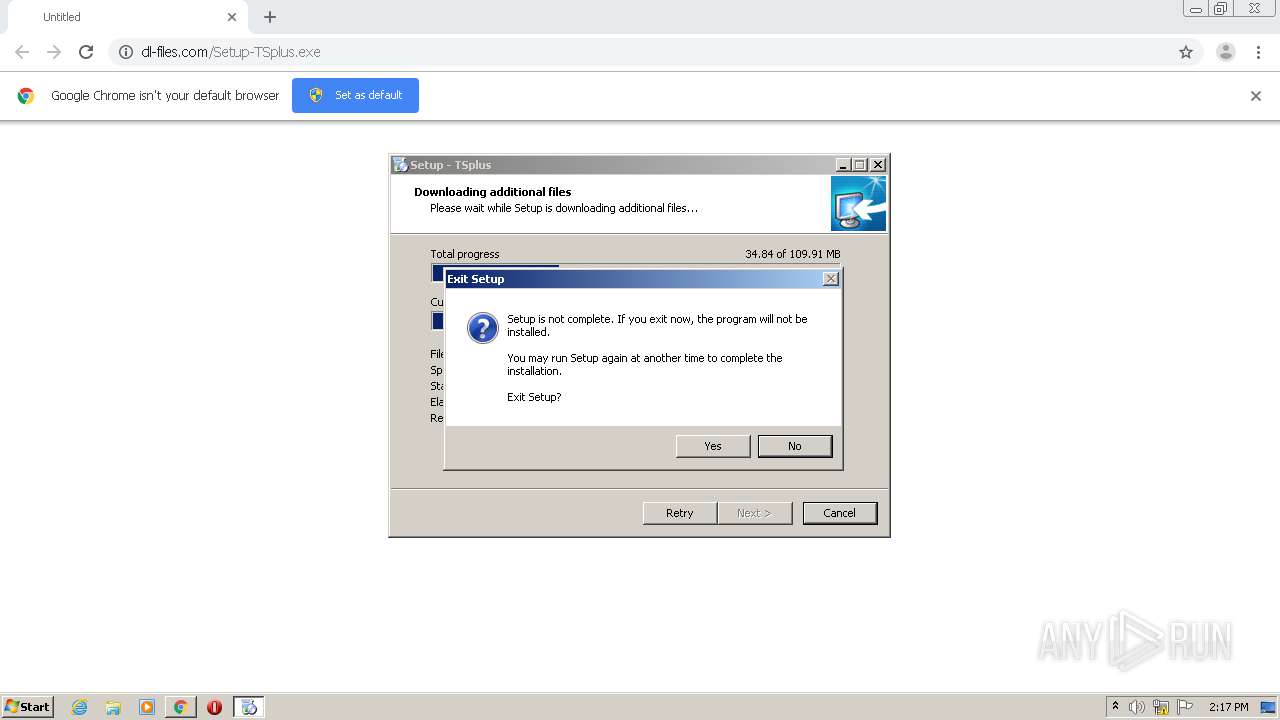The height and width of the screenshot is (720, 1280).
Task: Open the Windows Start menu
Action: 28,706
